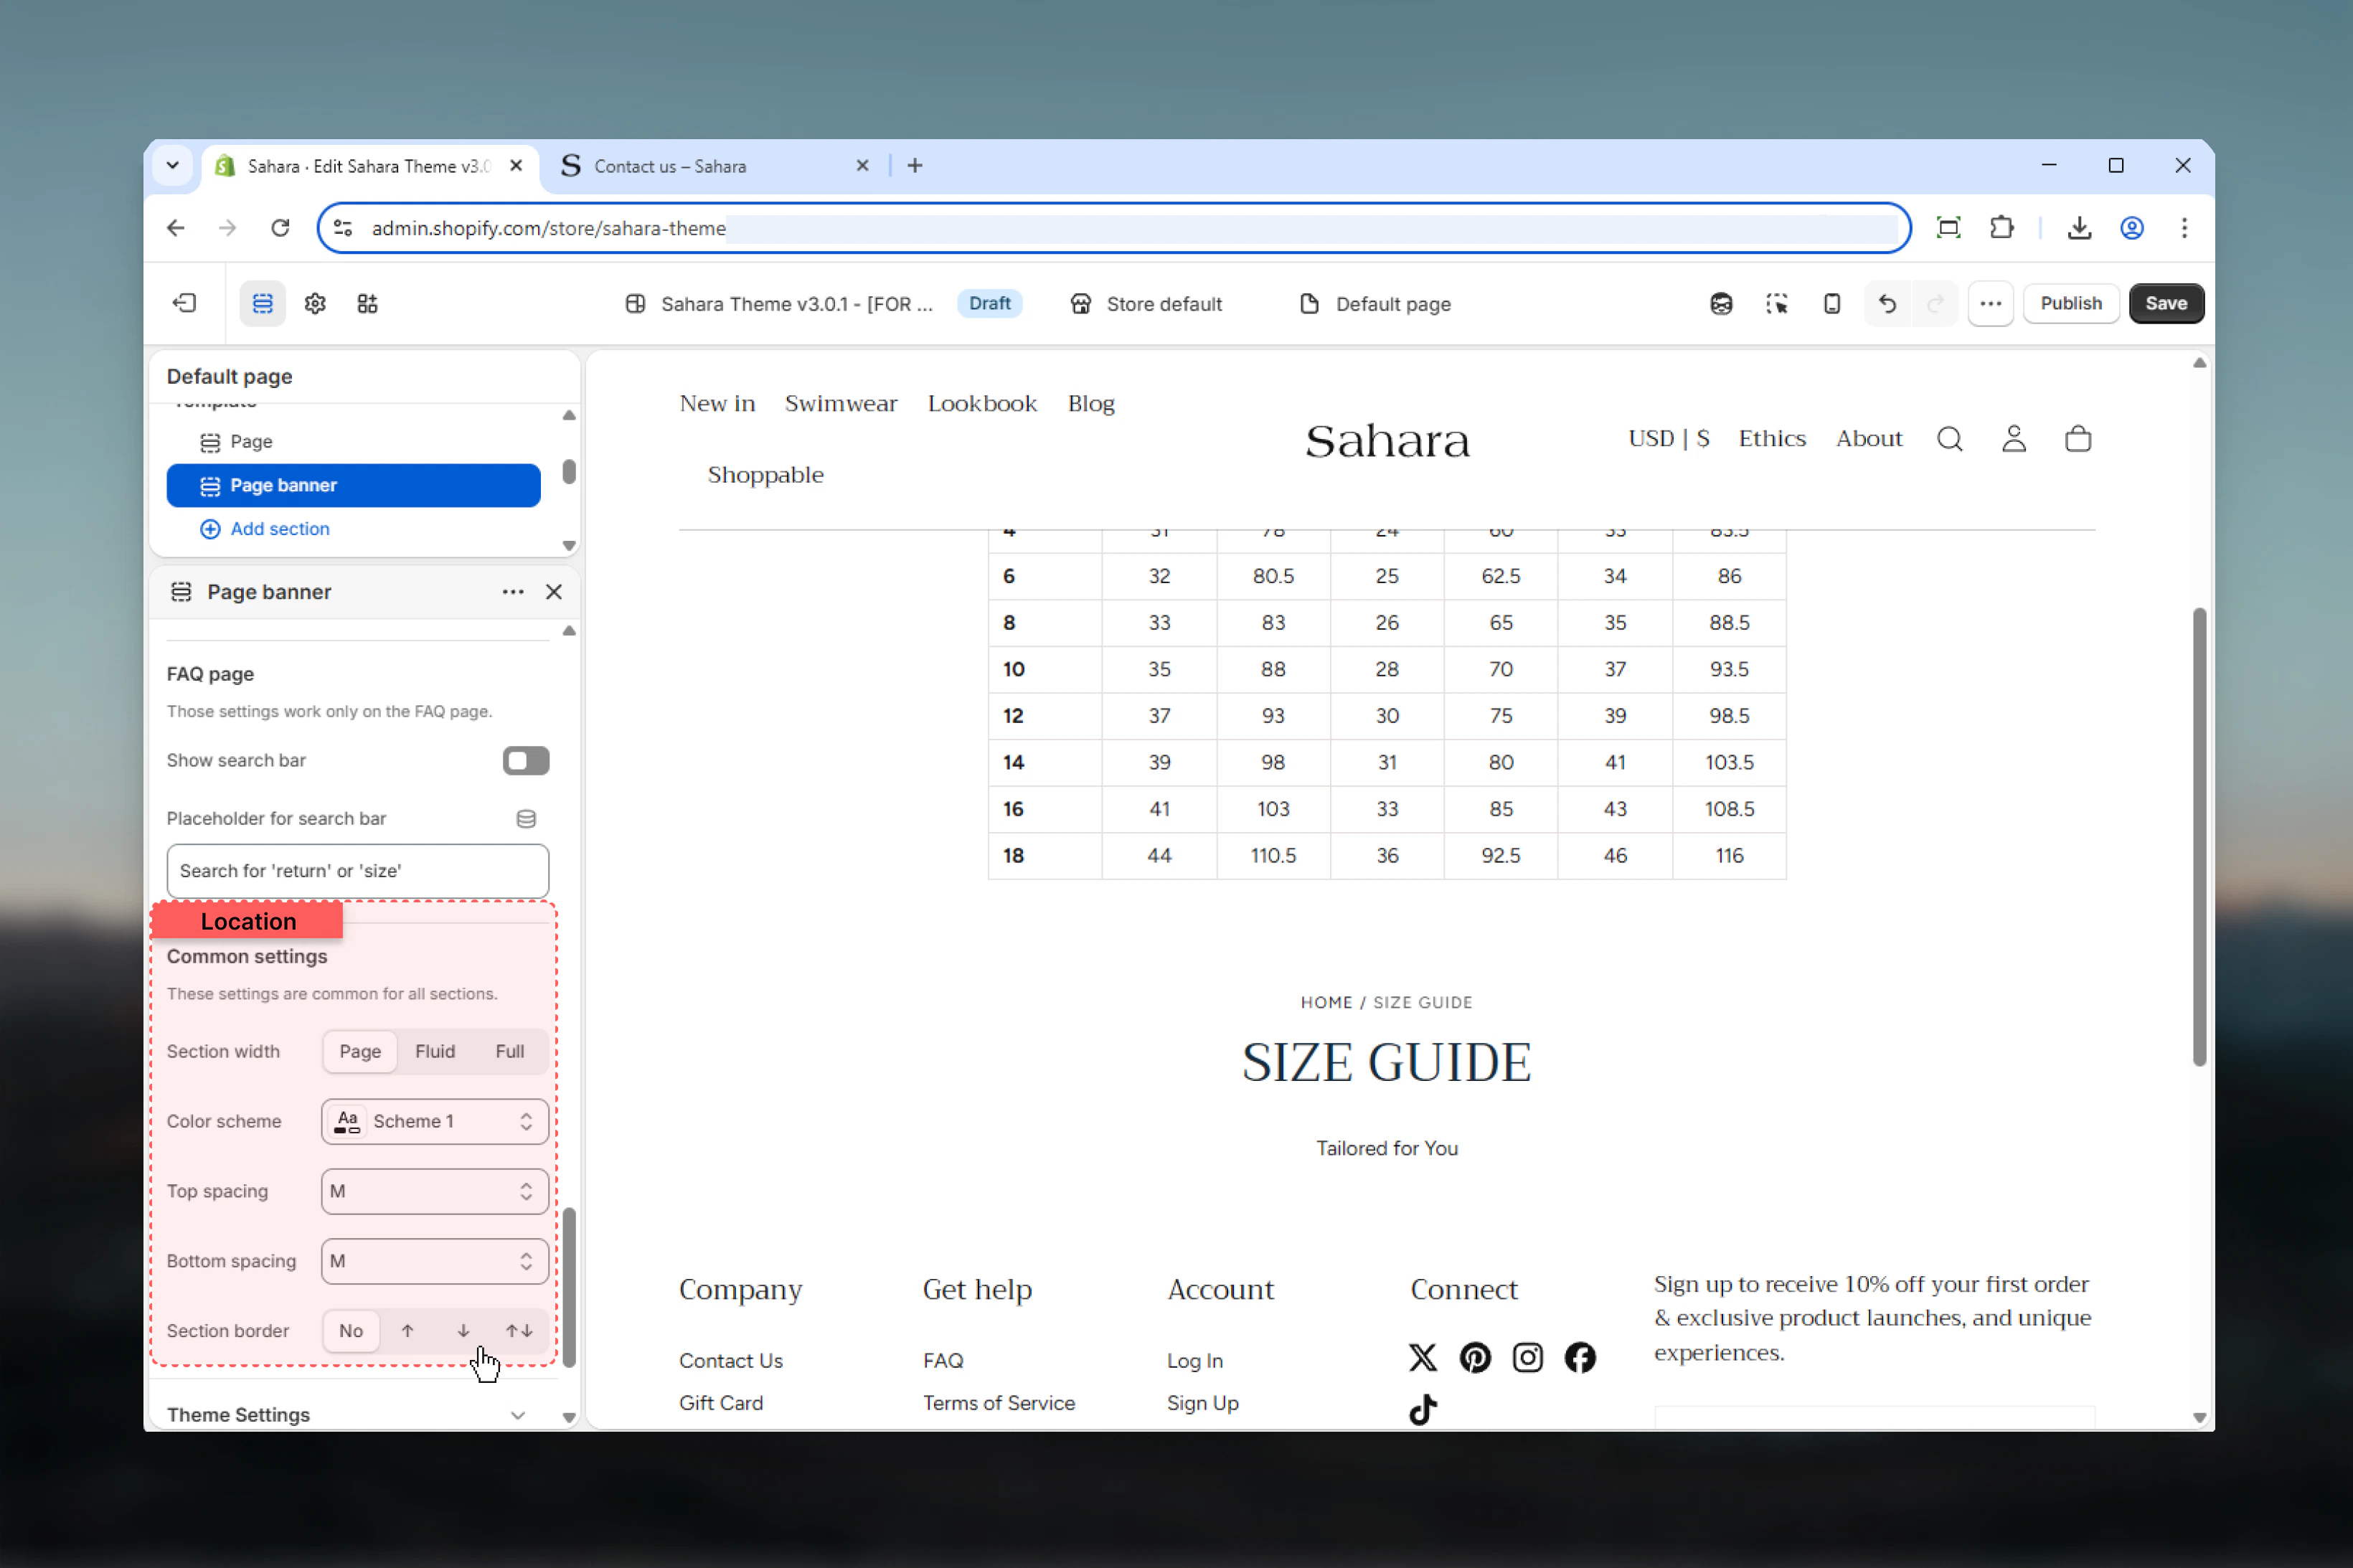Viewport: 2353px width, 1568px height.
Task: Open the Contact Us footer link
Action: [731, 1361]
